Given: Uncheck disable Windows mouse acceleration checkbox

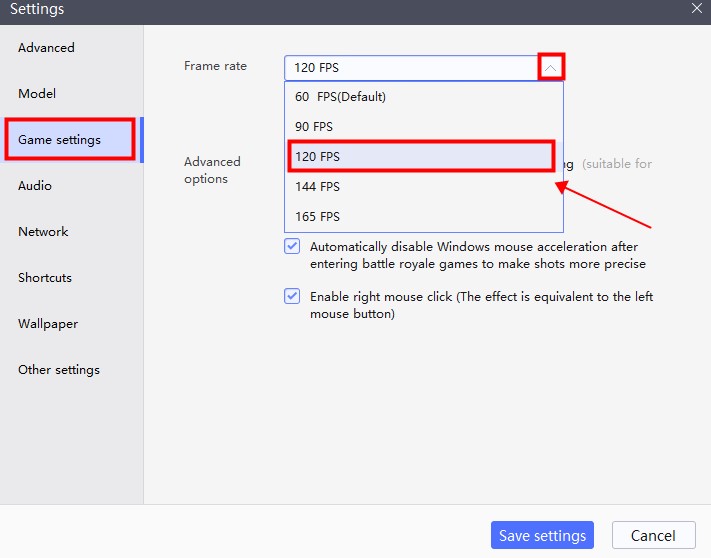Looking at the screenshot, I should [x=292, y=247].
